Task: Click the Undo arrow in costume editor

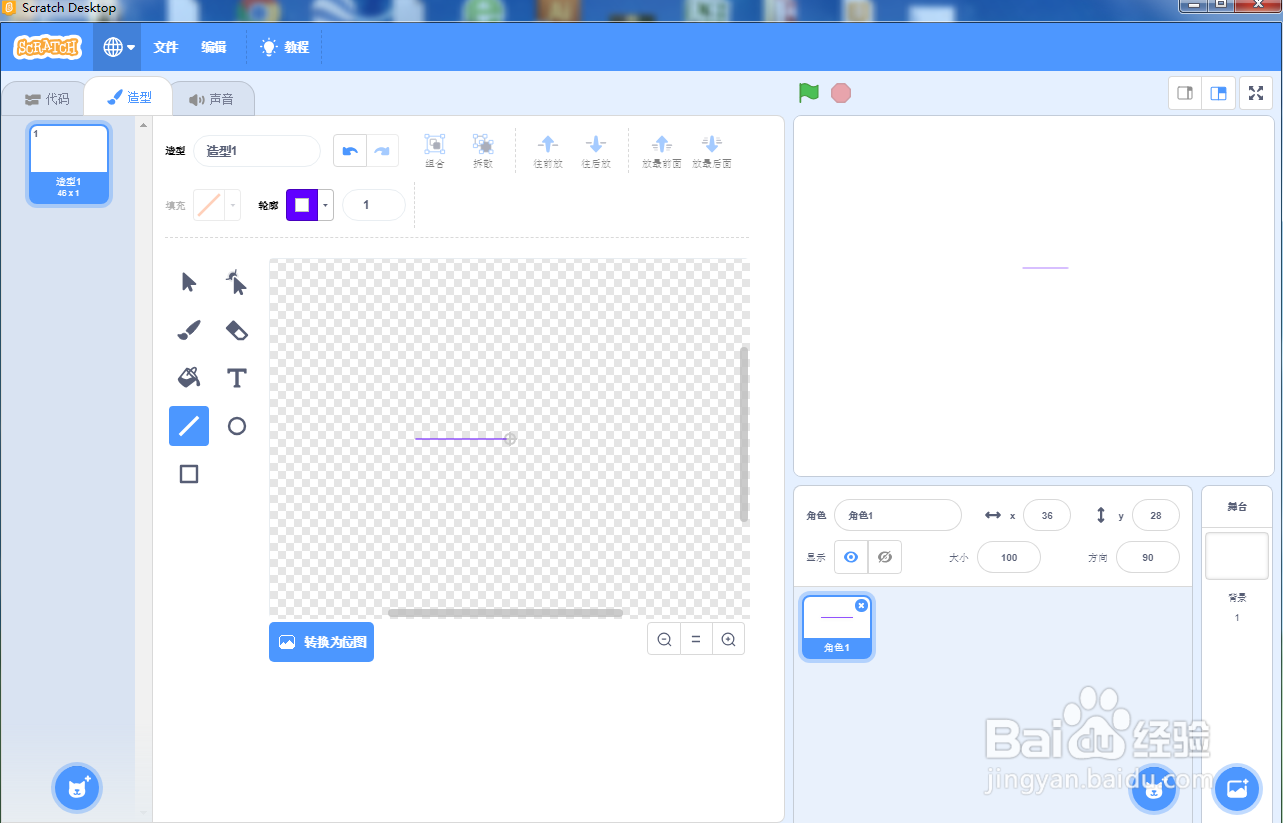Action: [349, 149]
